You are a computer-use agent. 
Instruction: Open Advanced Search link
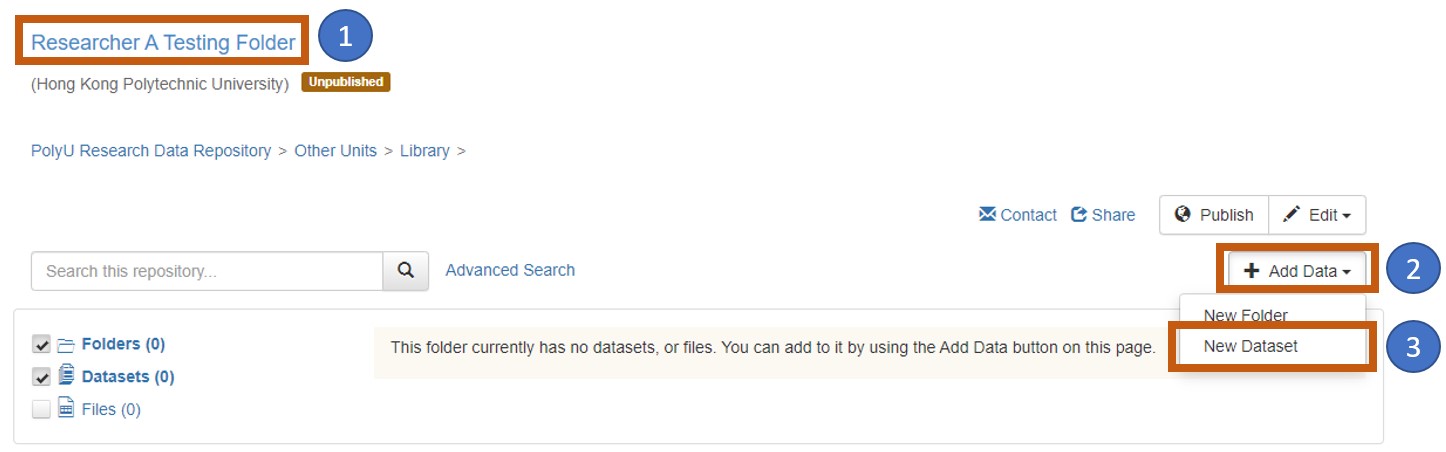pyautogui.click(x=510, y=270)
